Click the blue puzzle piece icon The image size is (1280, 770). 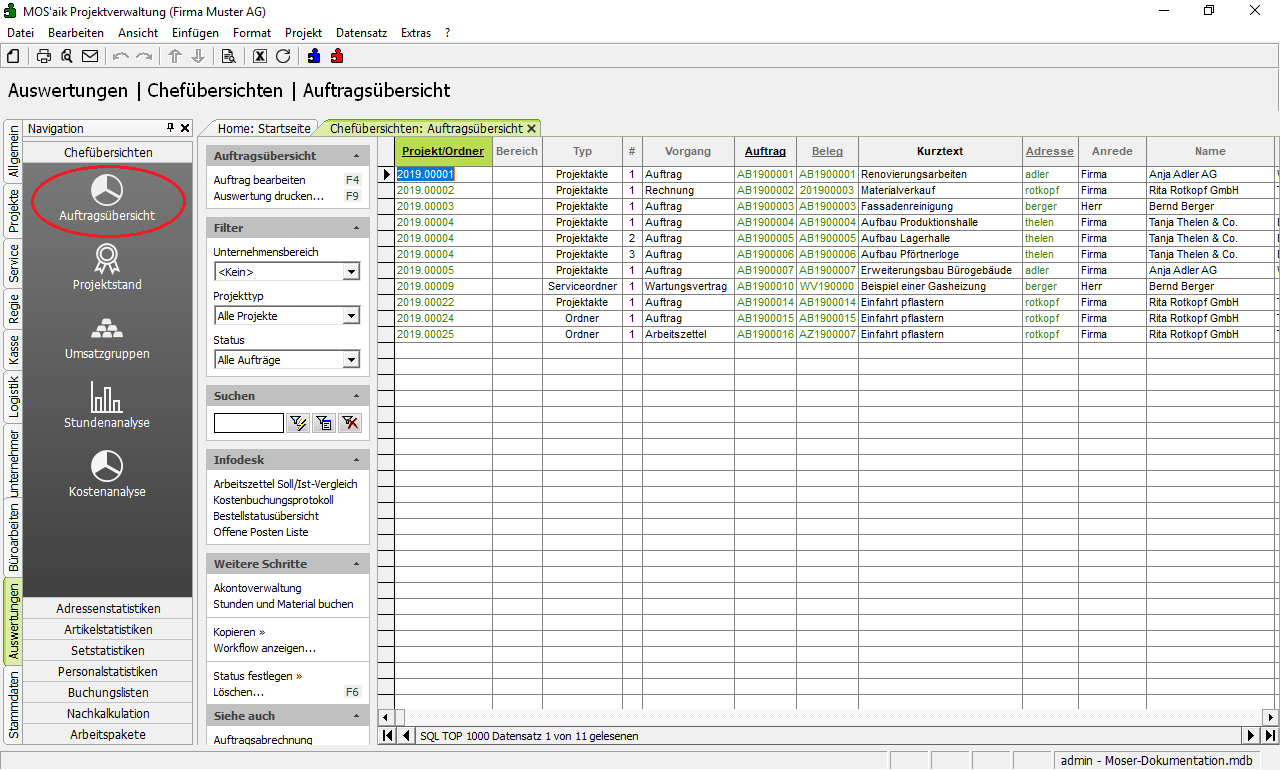tap(314, 56)
